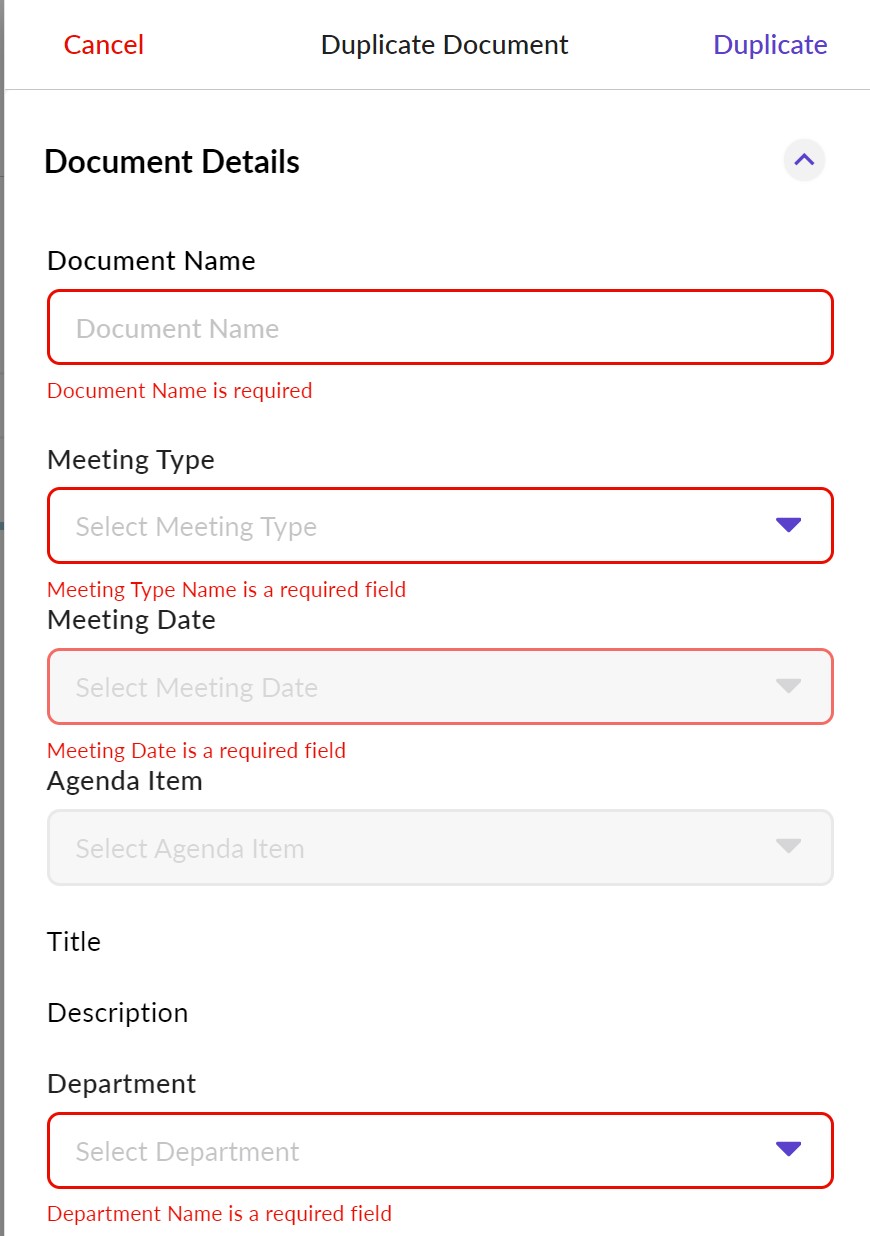Viewport: 870px width, 1236px height.
Task: Click the Duplicate button at top right
Action: [769, 45]
